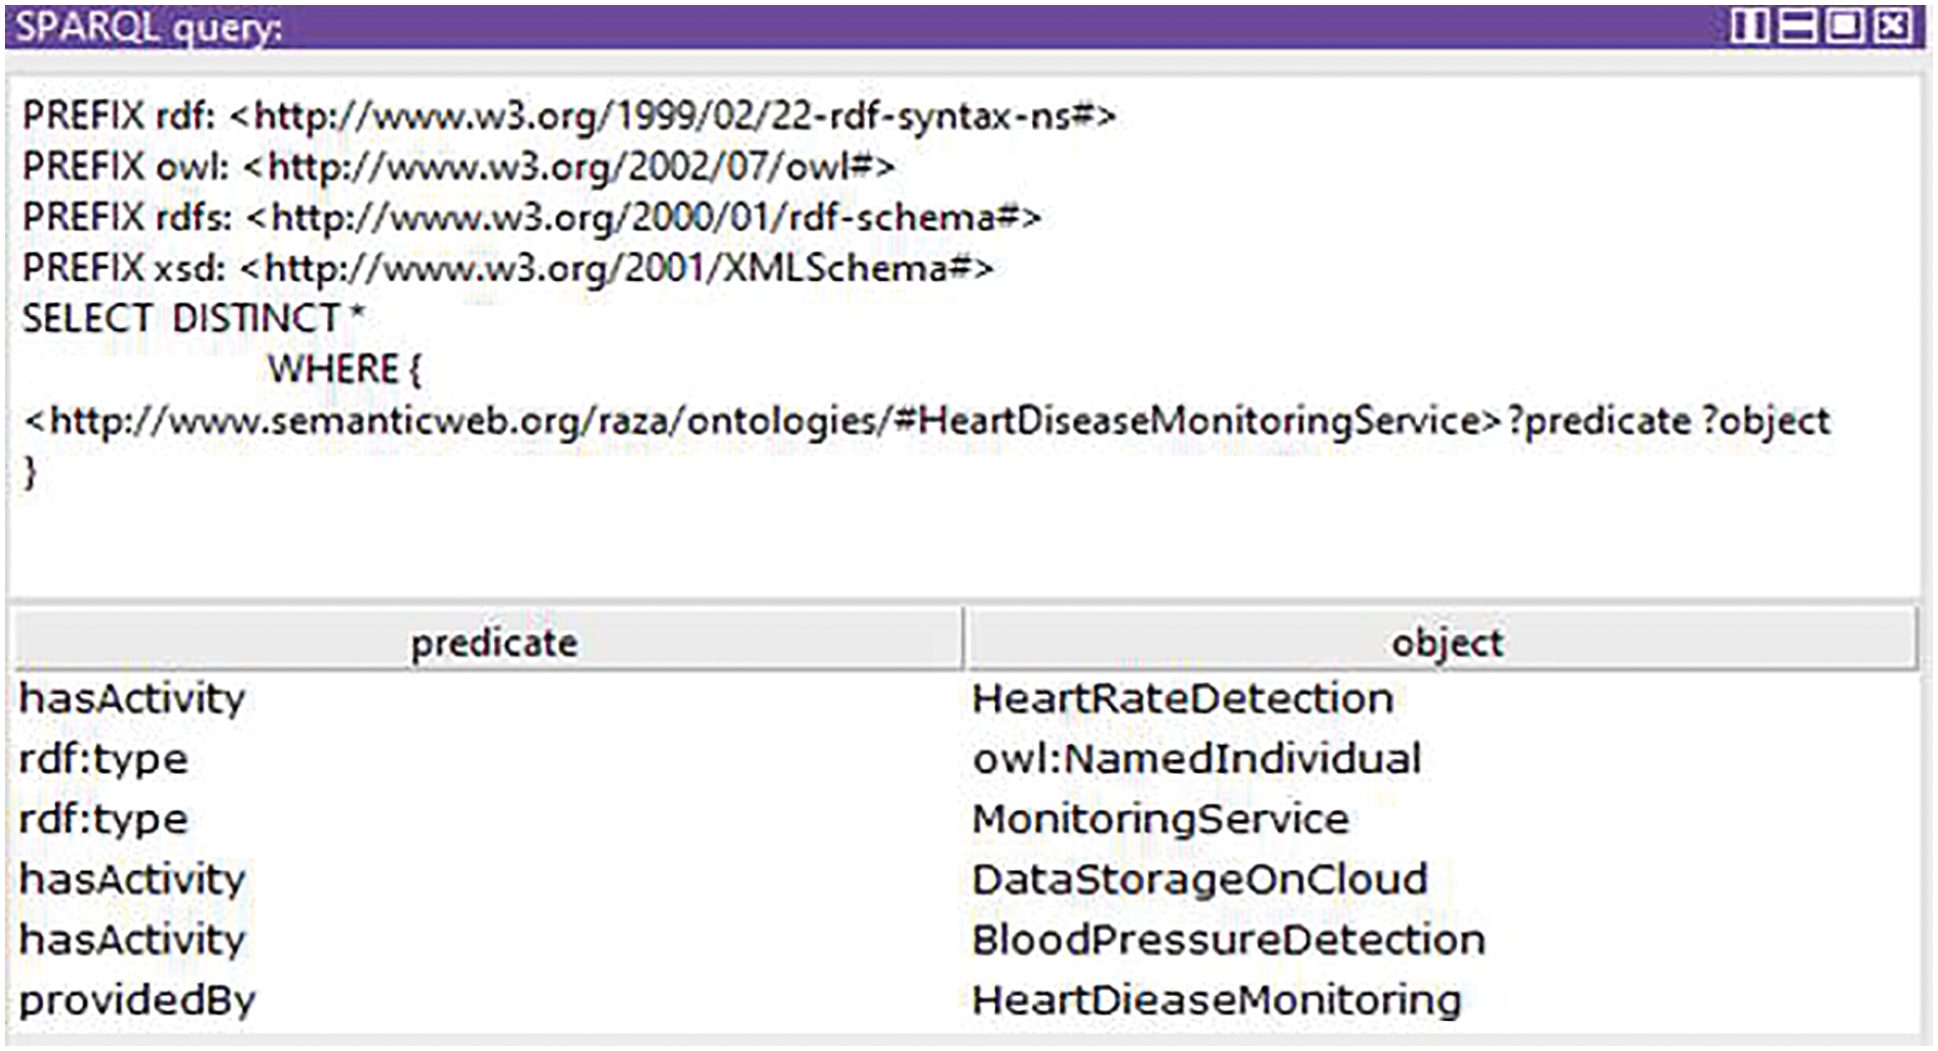Click the split-vertically icon in the title bar
Screen dimensions: 1938x1051
click(x=1749, y=26)
